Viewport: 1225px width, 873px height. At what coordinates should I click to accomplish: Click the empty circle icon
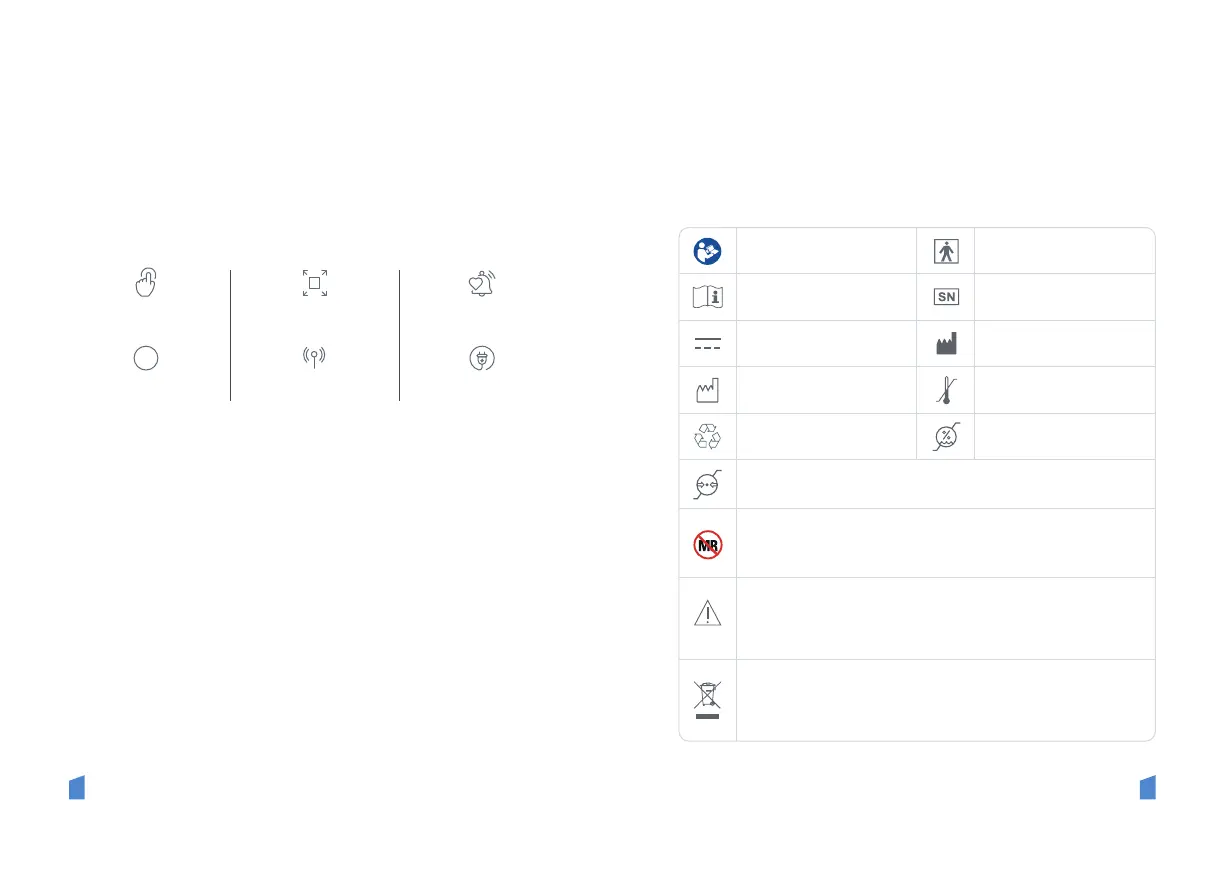146,358
